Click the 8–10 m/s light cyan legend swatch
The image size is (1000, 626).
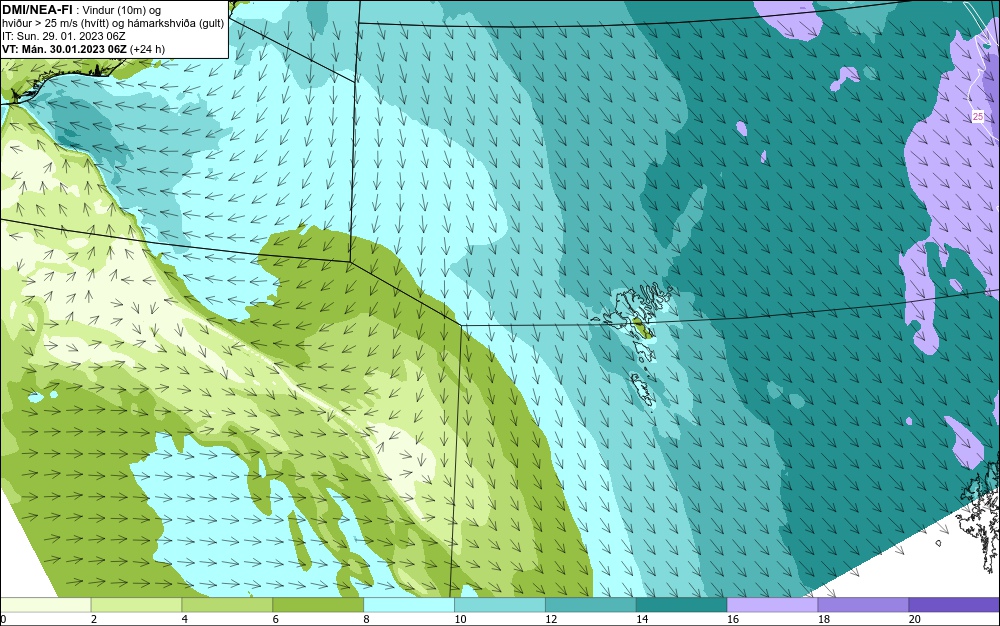coord(409,605)
